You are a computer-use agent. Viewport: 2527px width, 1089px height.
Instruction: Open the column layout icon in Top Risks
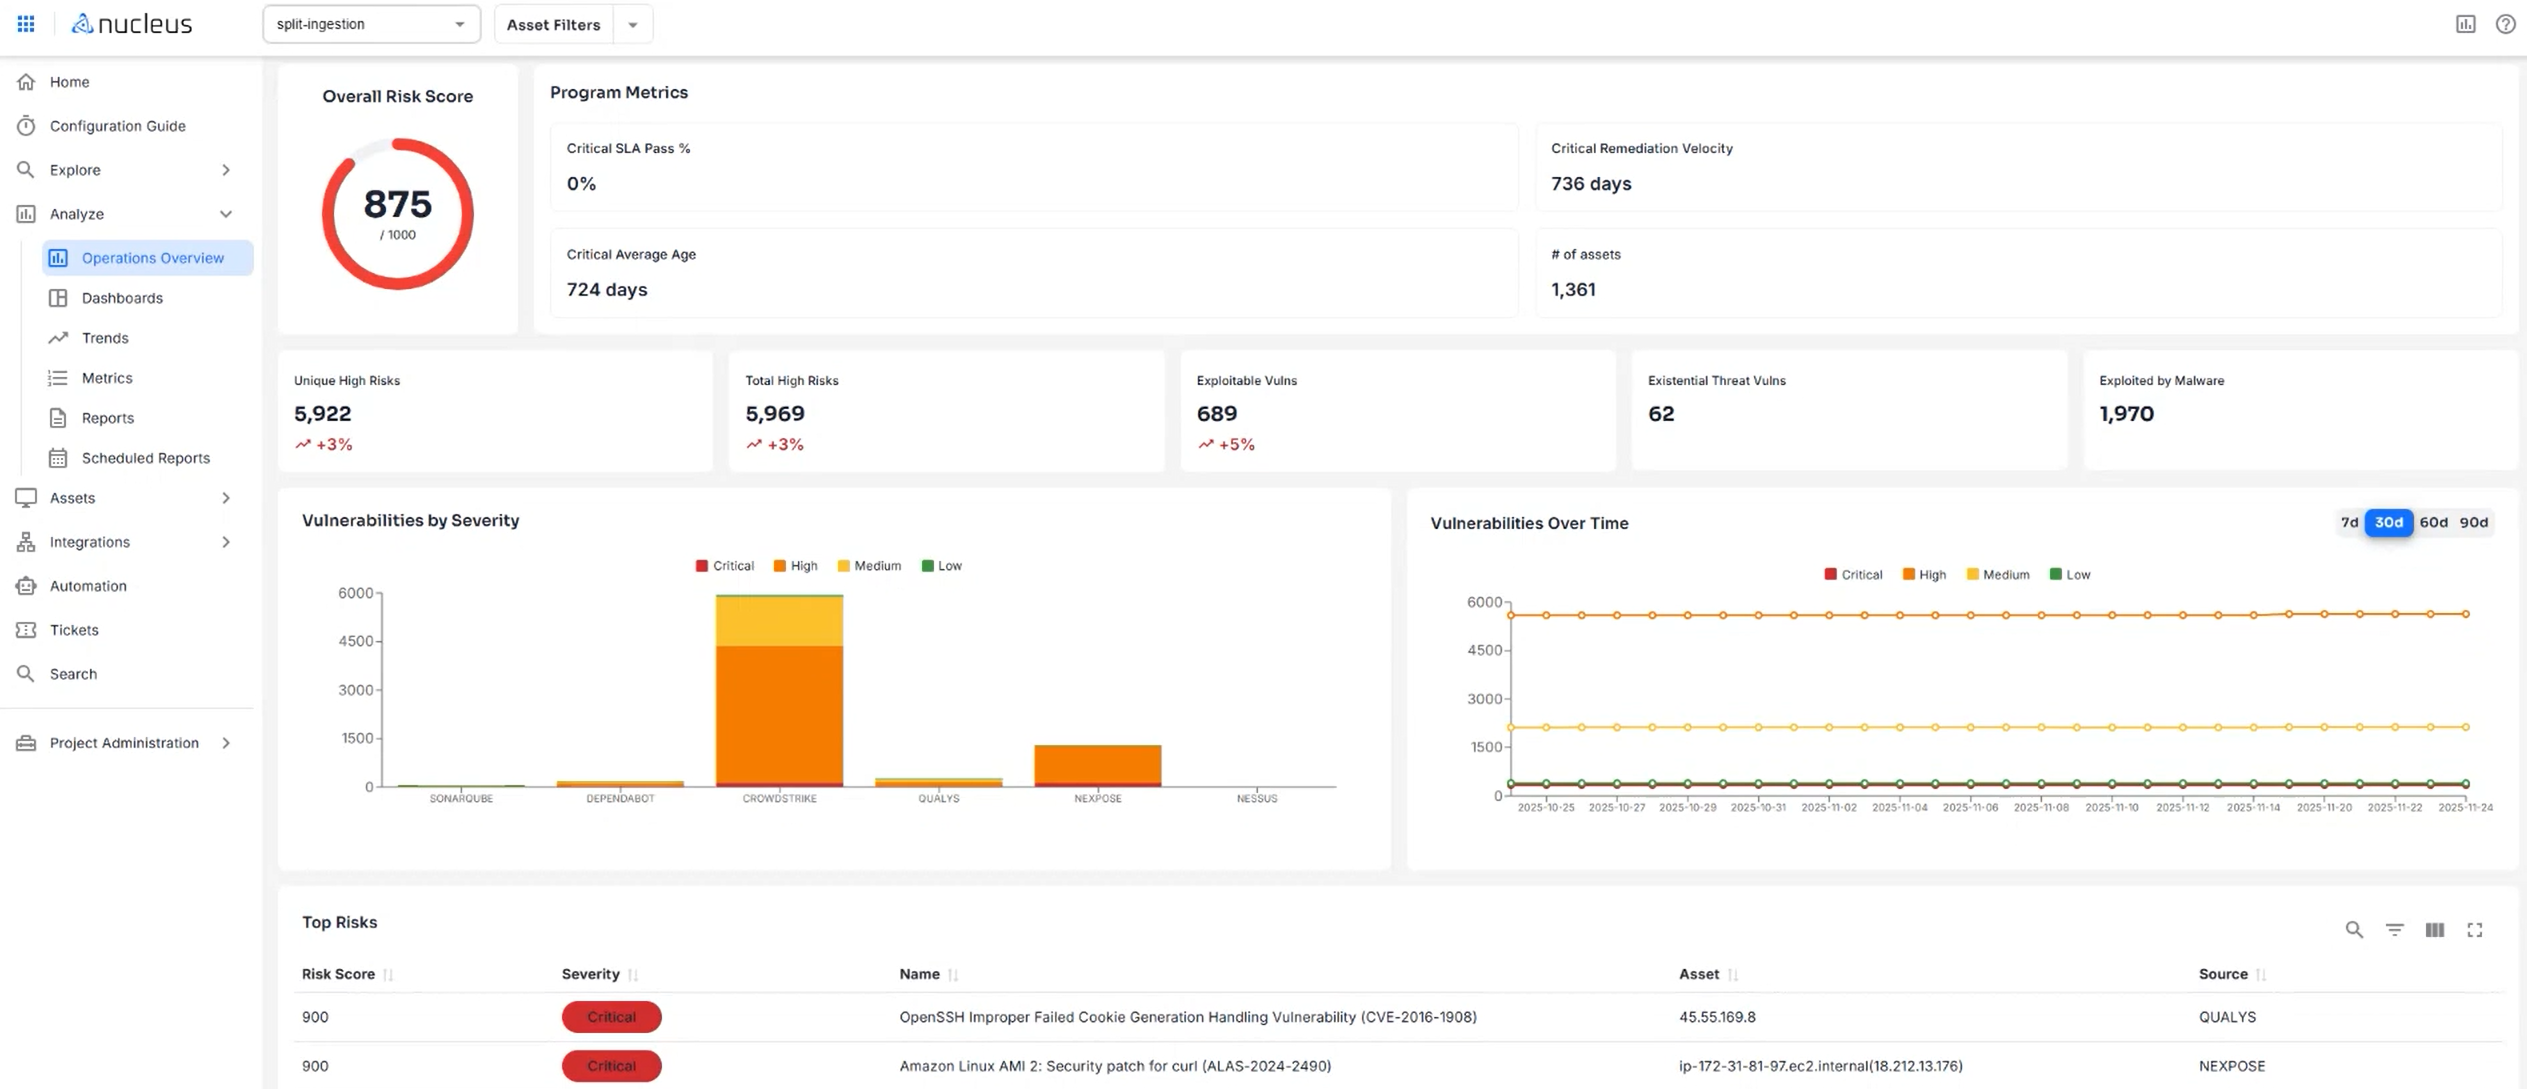(2435, 929)
